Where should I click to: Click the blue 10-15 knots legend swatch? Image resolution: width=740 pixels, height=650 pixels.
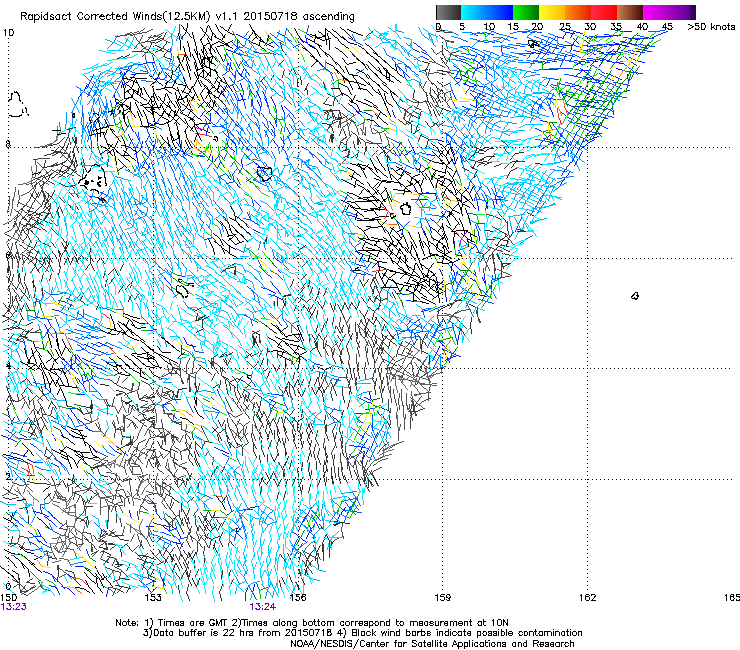[499, 12]
